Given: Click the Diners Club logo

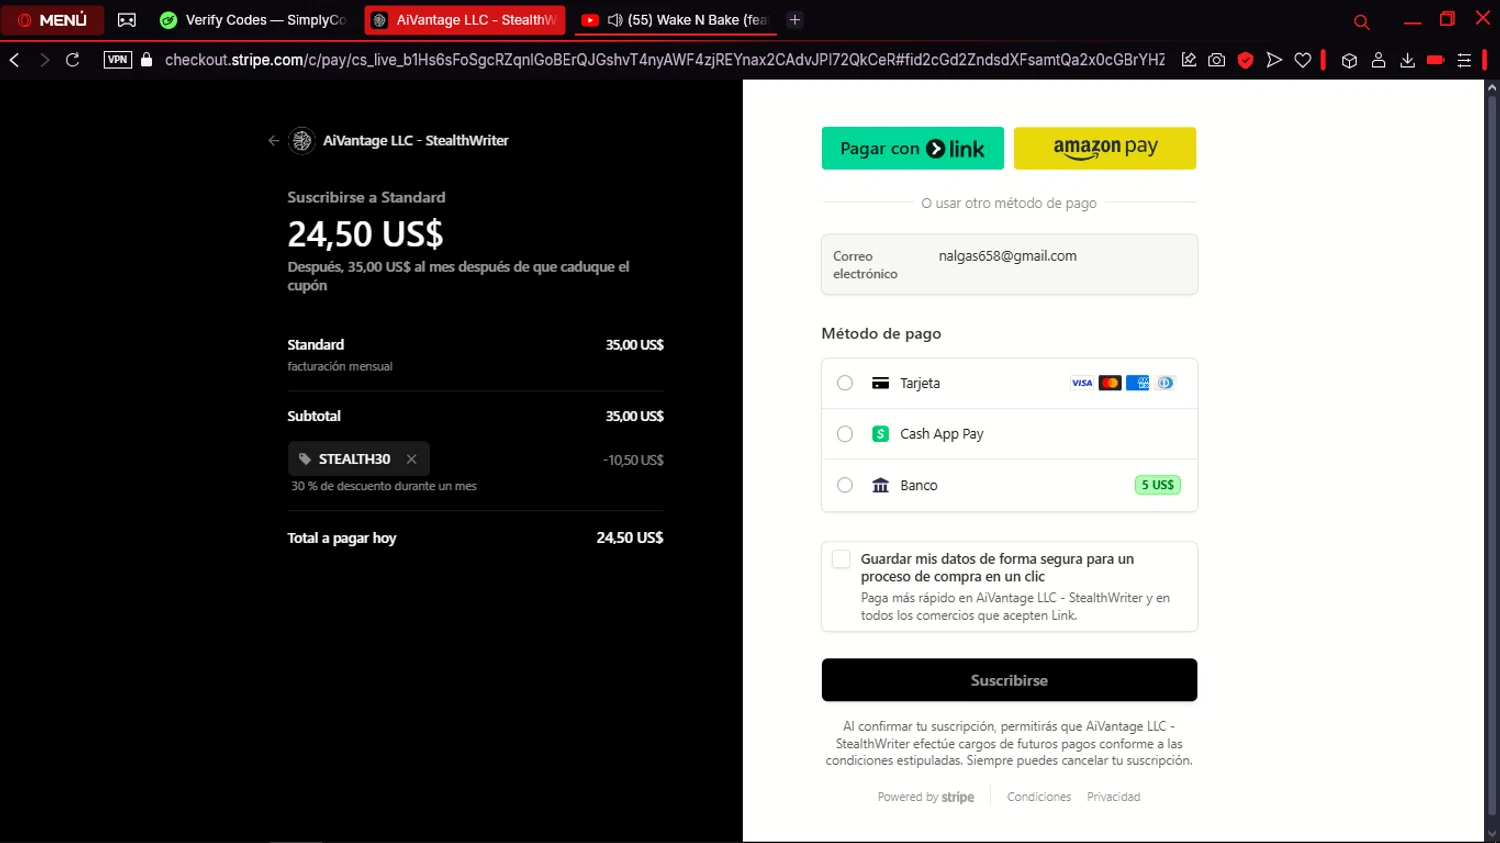Looking at the screenshot, I should (x=1165, y=383).
